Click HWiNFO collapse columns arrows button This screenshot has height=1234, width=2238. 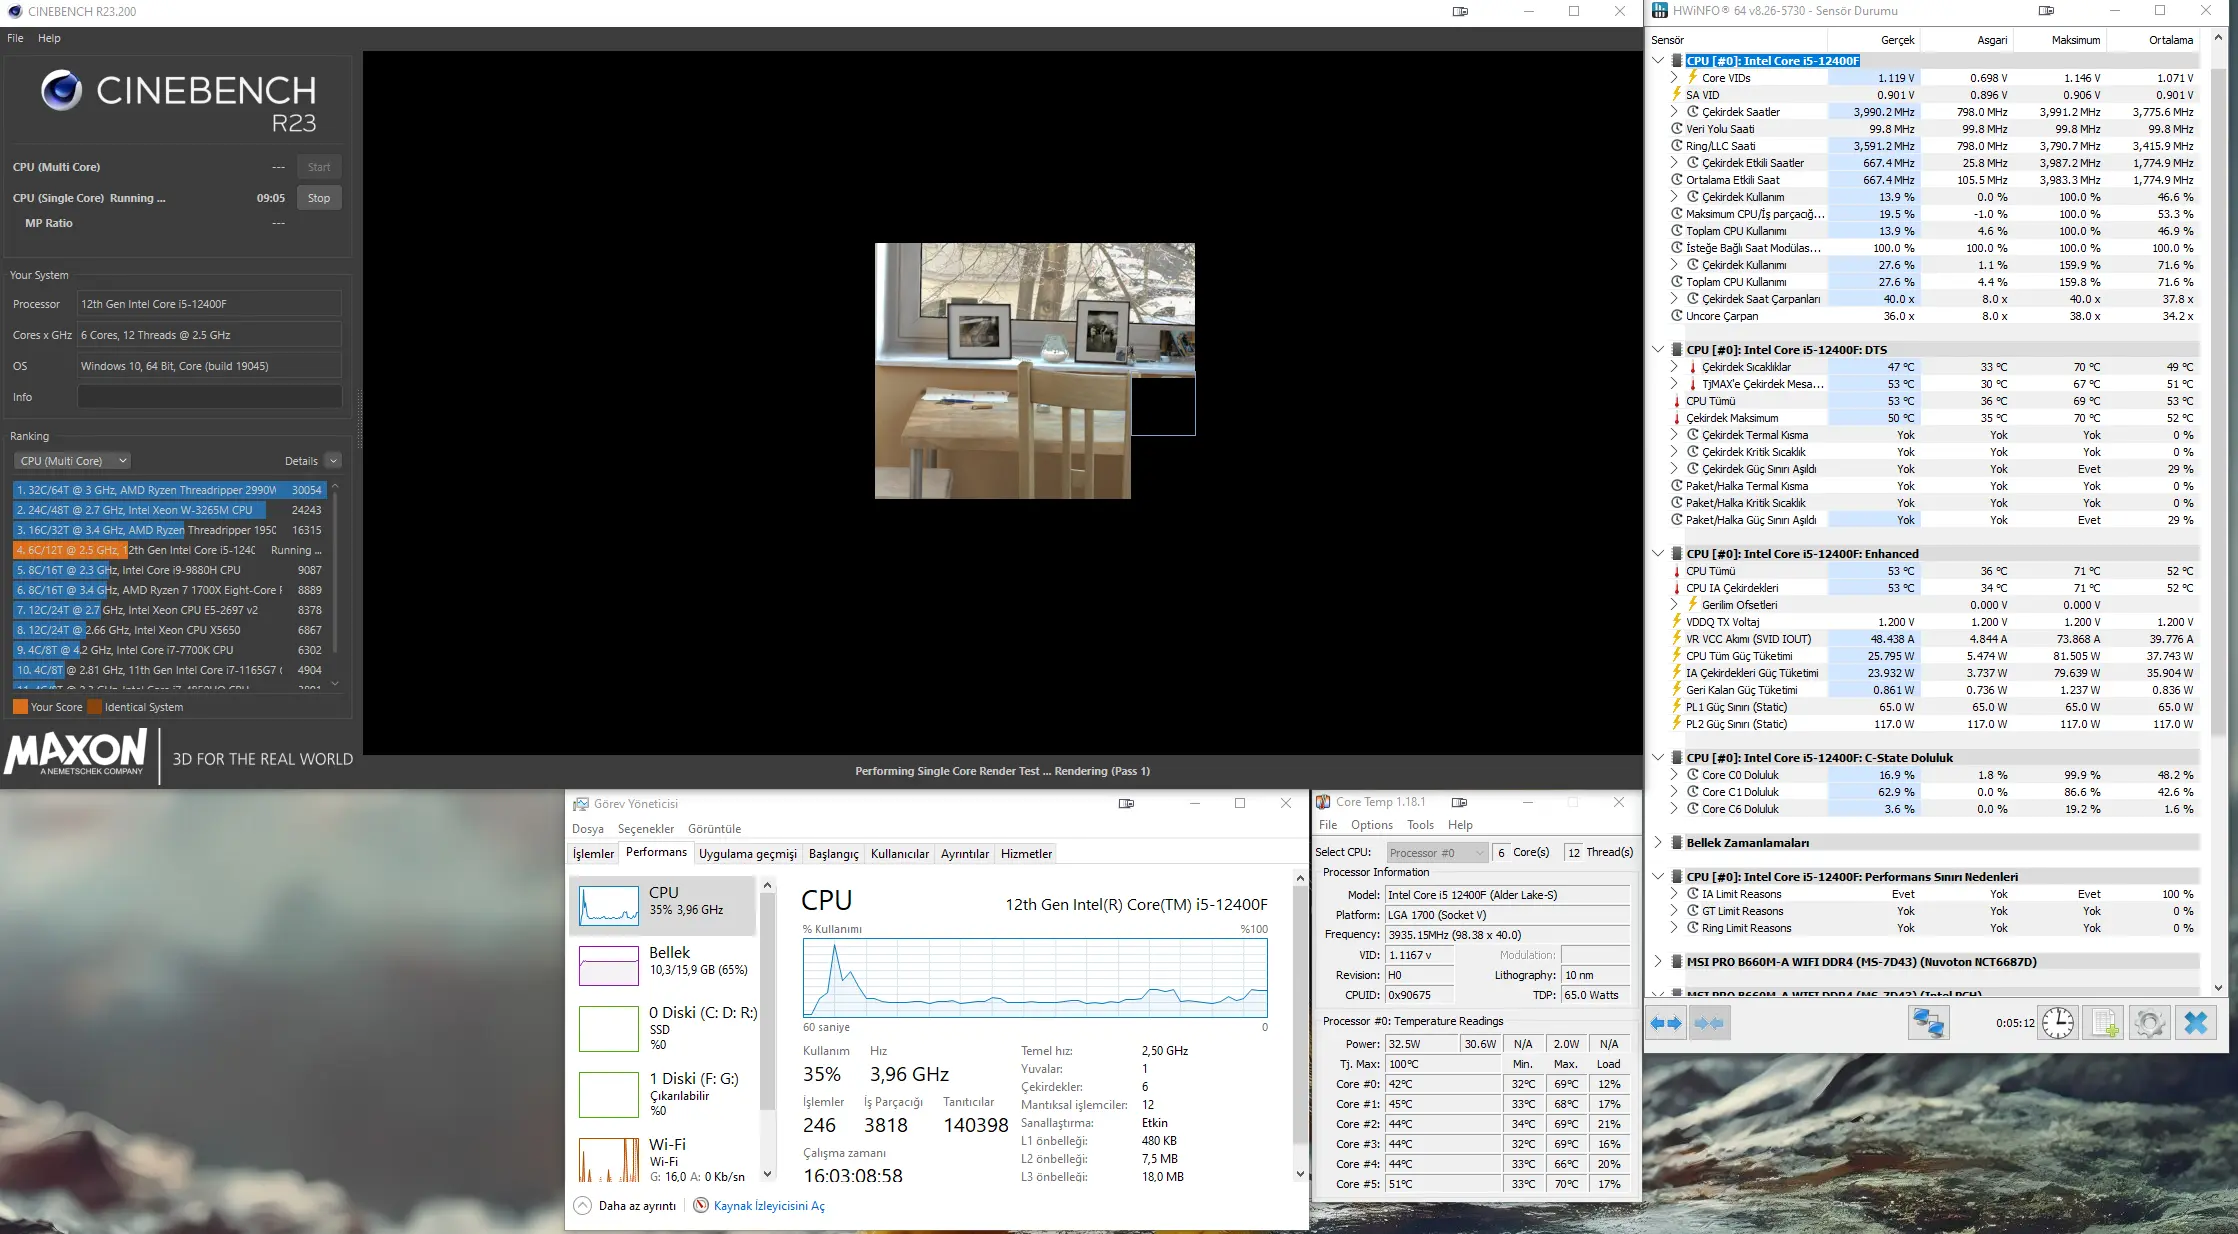coord(1709,1023)
